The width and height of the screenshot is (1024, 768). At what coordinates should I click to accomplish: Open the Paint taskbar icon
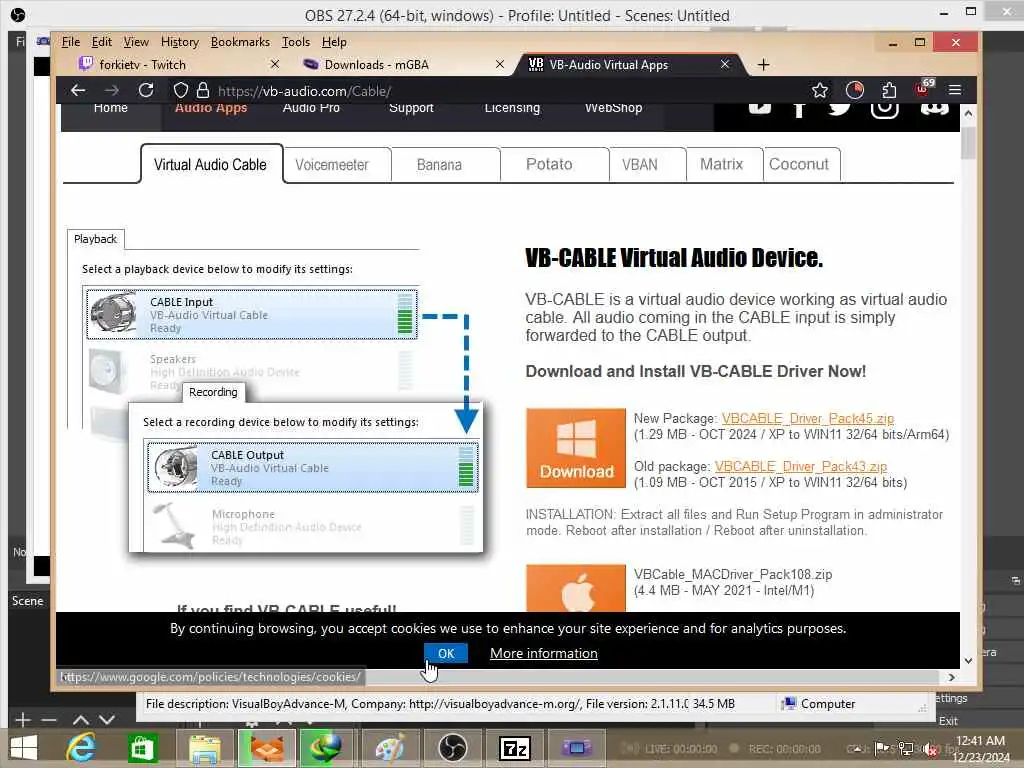390,748
